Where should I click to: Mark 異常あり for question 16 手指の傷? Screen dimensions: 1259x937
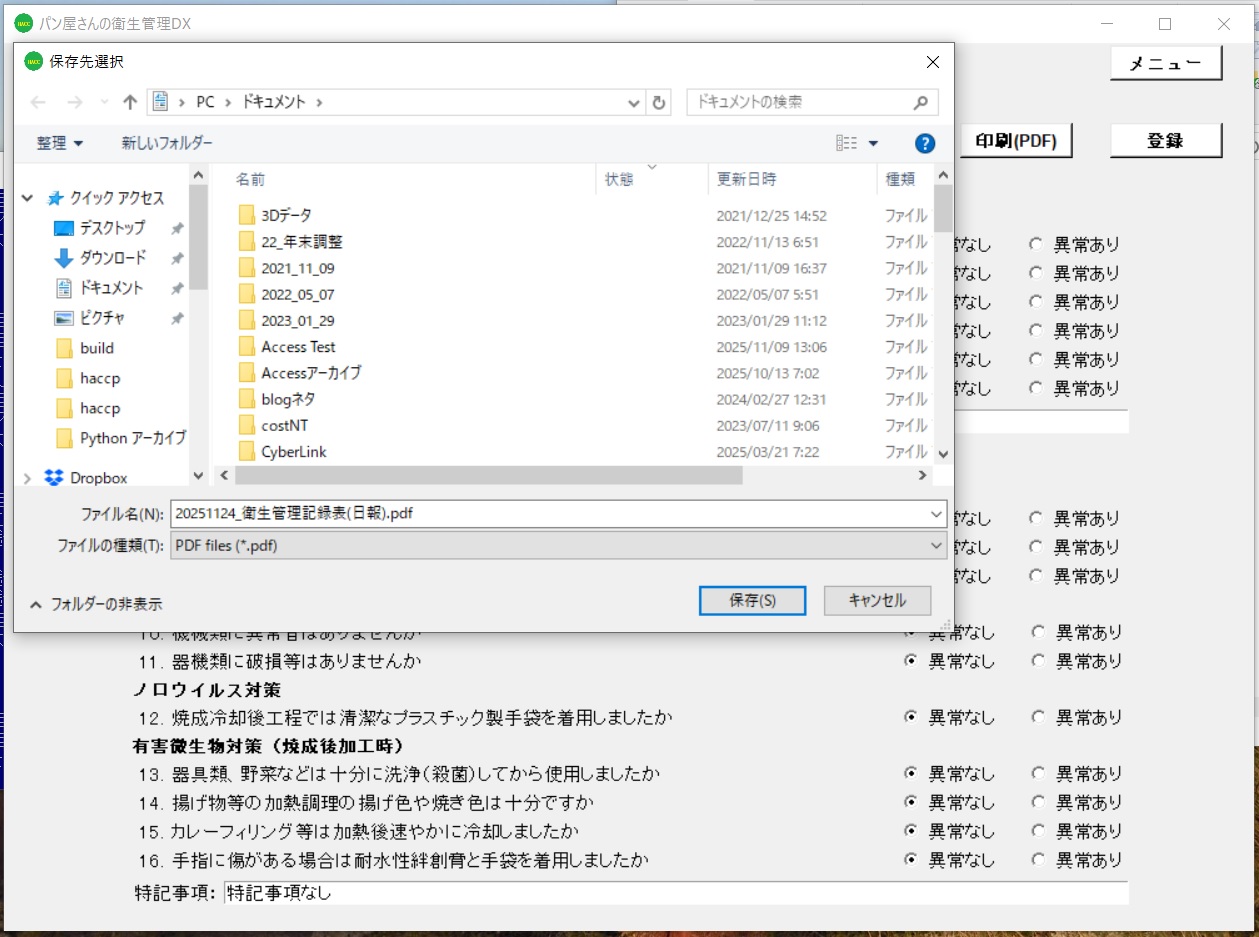(1037, 859)
